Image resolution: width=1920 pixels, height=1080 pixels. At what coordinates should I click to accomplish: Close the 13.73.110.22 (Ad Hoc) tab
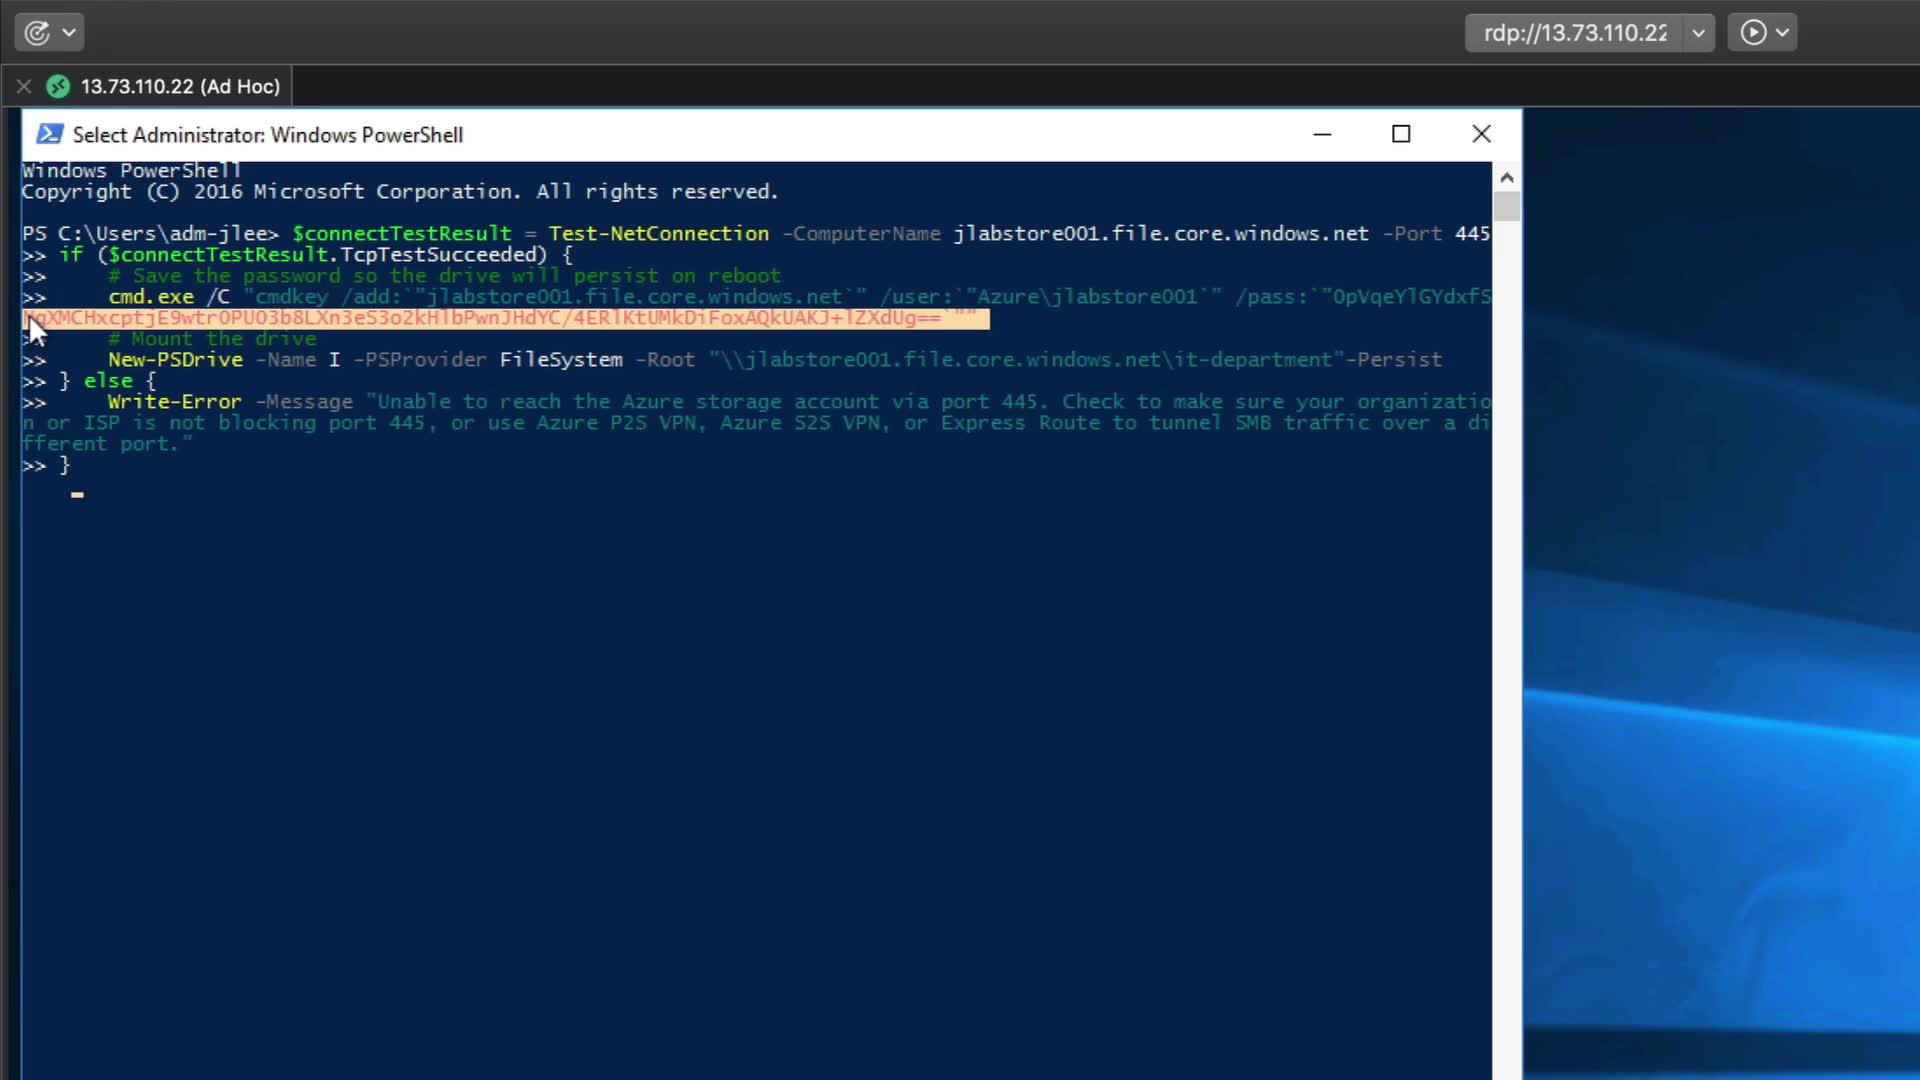click(24, 87)
